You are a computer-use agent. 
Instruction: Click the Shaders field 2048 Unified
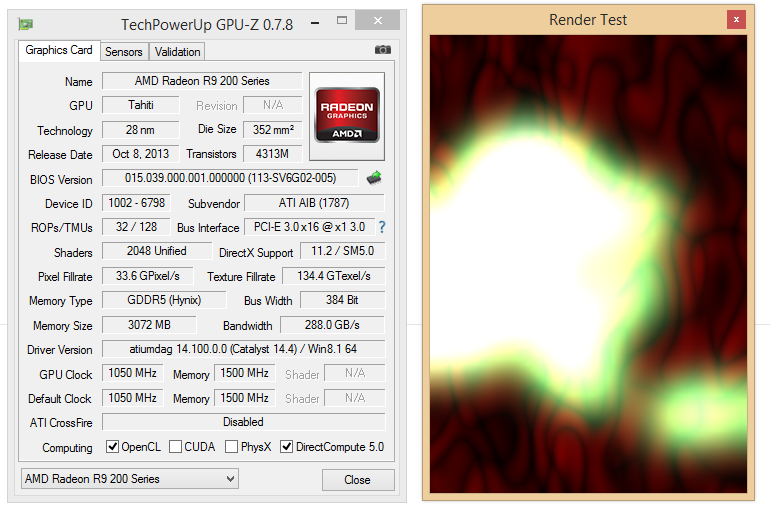coord(157,251)
